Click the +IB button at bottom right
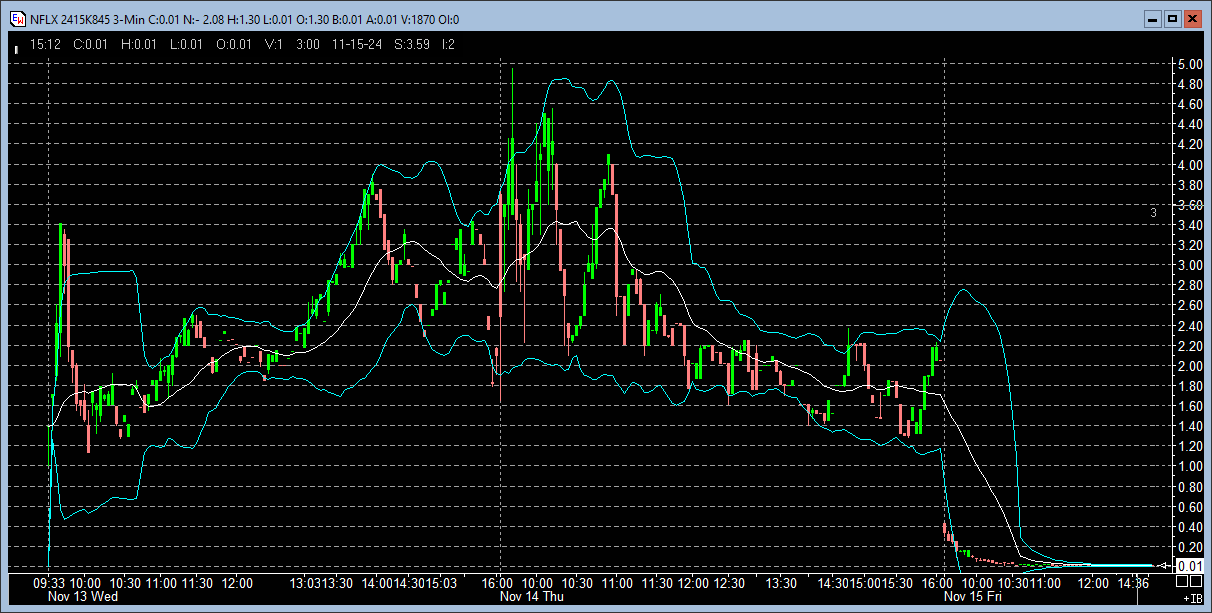1212x613 pixels. click(x=1192, y=597)
